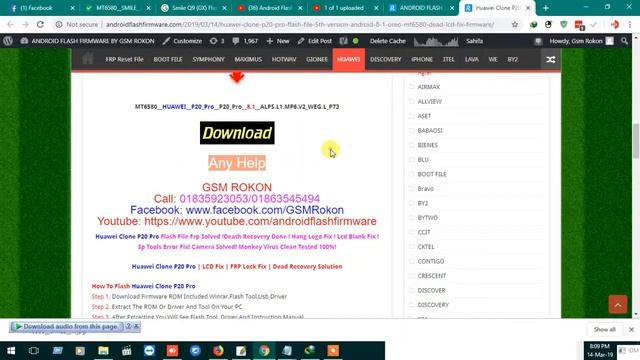Open File Explorer from the taskbar

pos(103,351)
